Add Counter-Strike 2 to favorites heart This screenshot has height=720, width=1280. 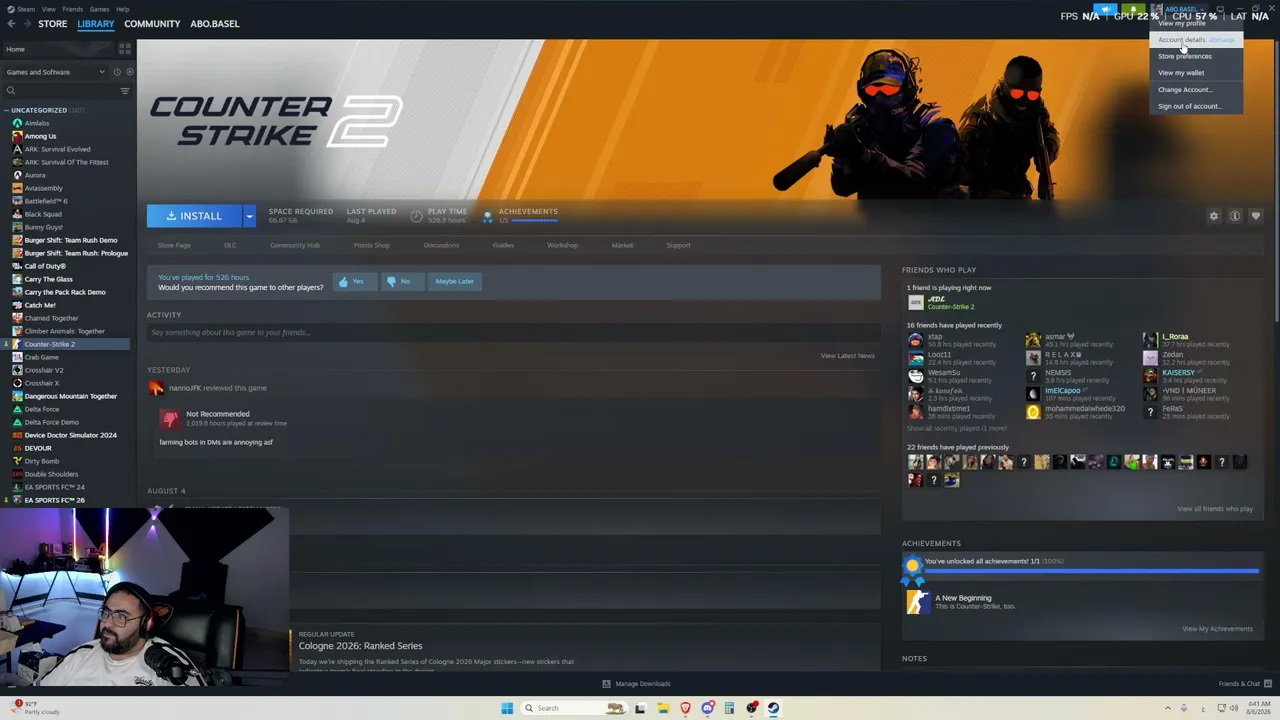click(1256, 216)
